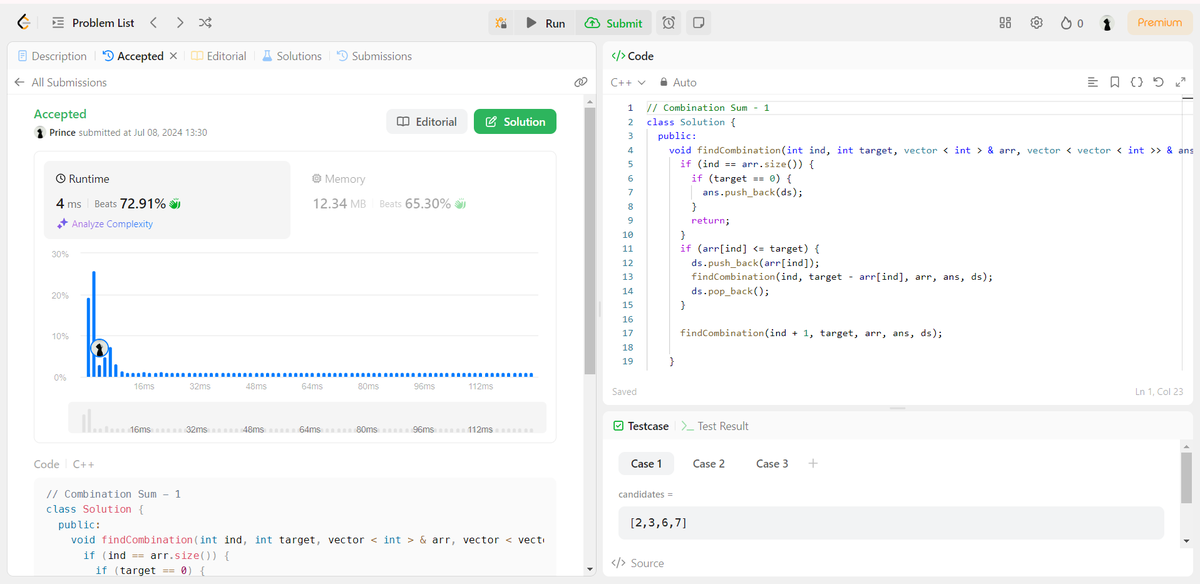Run the code
Screen dimensions: 1200x584
[546, 23]
